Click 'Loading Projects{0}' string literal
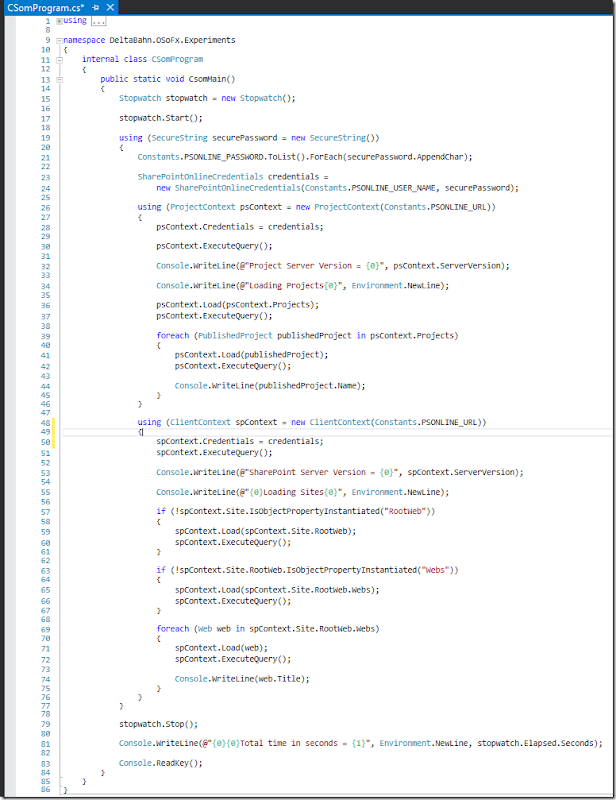616x800 pixels. point(293,285)
